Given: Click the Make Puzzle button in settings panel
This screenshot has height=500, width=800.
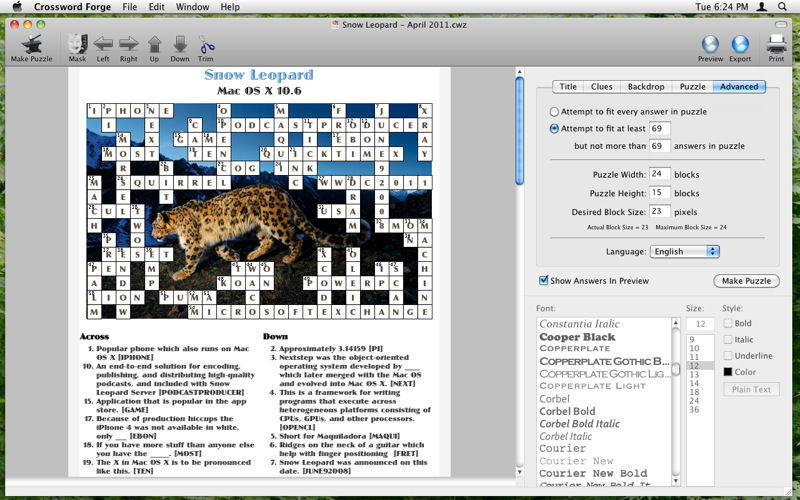Looking at the screenshot, I should click(746, 281).
